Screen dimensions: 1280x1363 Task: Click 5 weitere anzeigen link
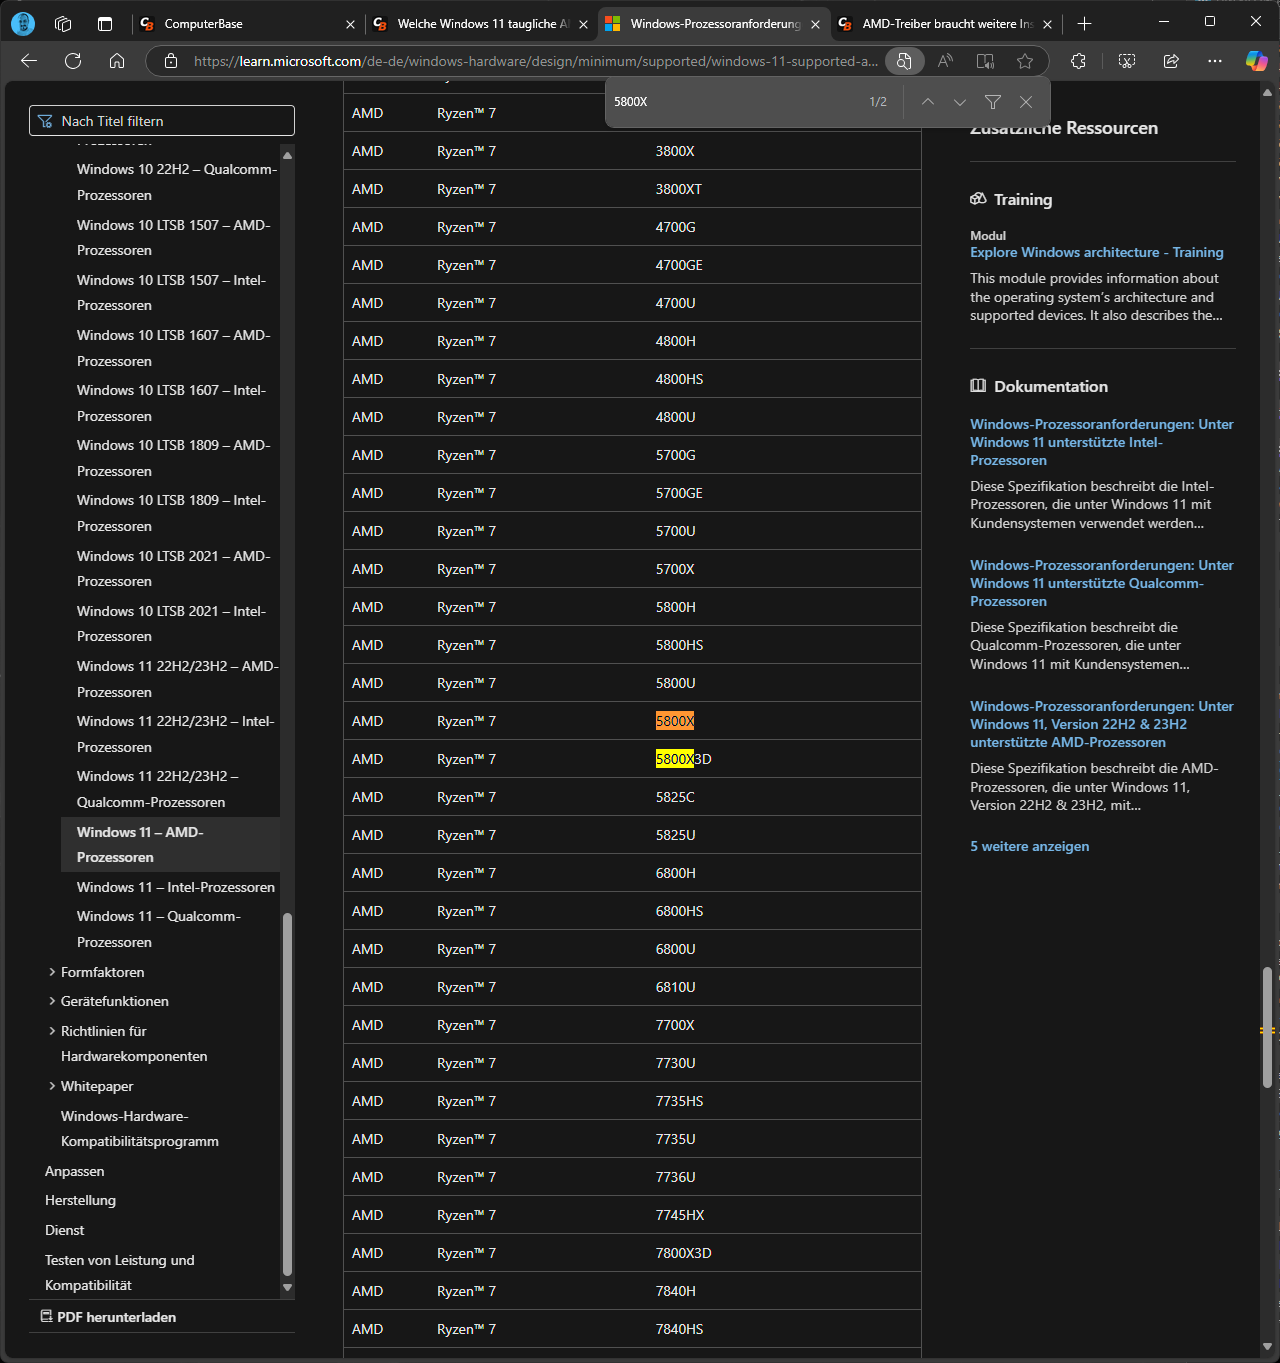(1030, 846)
